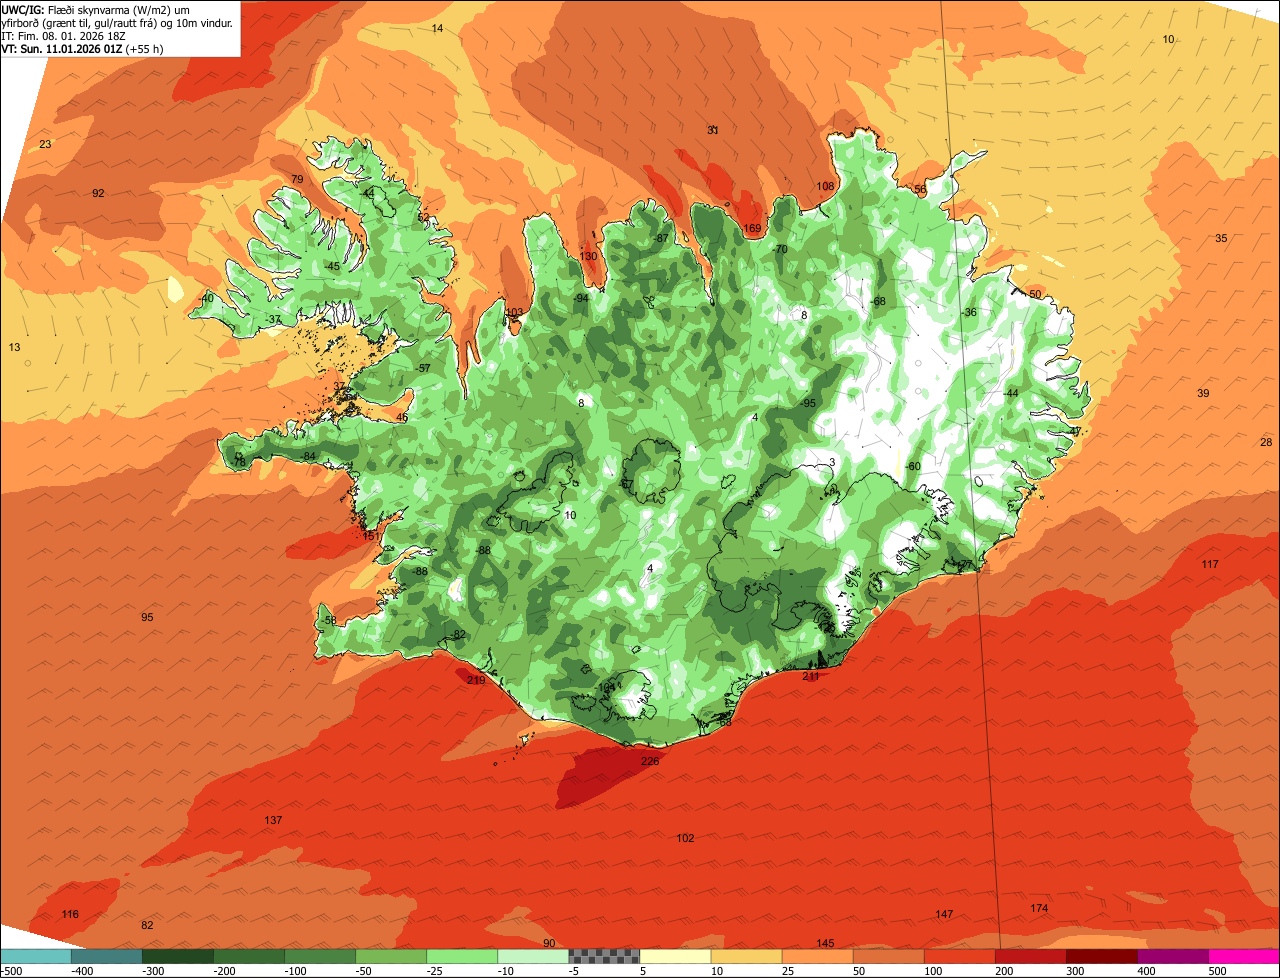Click the land value -87
Screen dimensions: 1280x978
tap(661, 238)
